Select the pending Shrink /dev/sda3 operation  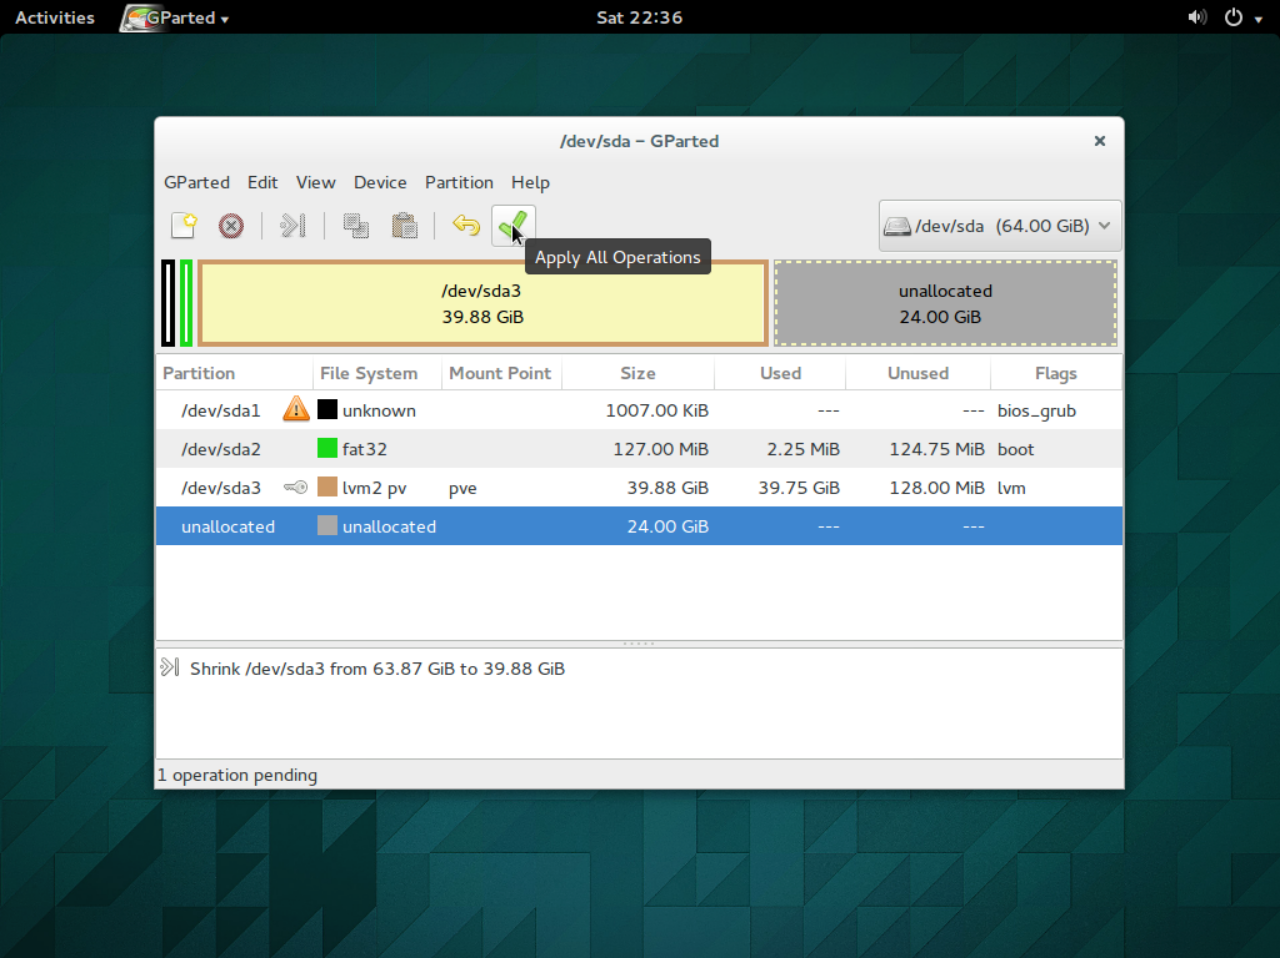(377, 668)
